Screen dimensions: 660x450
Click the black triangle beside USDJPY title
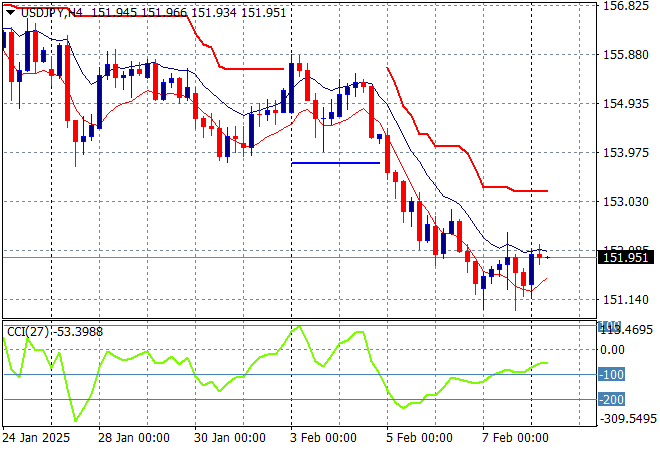9,12
